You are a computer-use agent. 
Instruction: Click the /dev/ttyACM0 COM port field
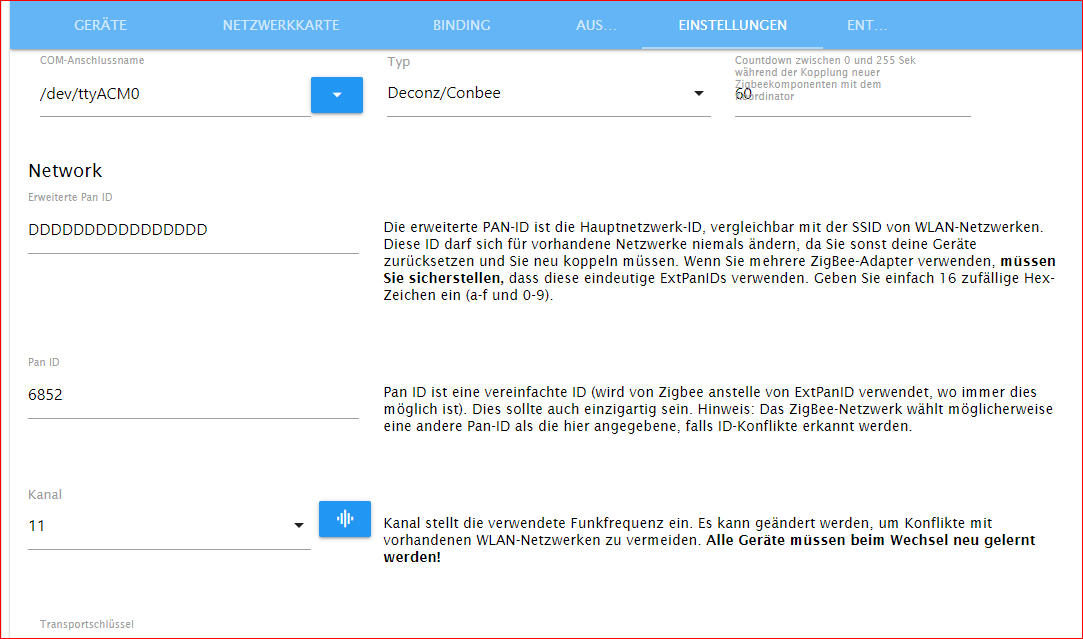click(x=175, y=95)
